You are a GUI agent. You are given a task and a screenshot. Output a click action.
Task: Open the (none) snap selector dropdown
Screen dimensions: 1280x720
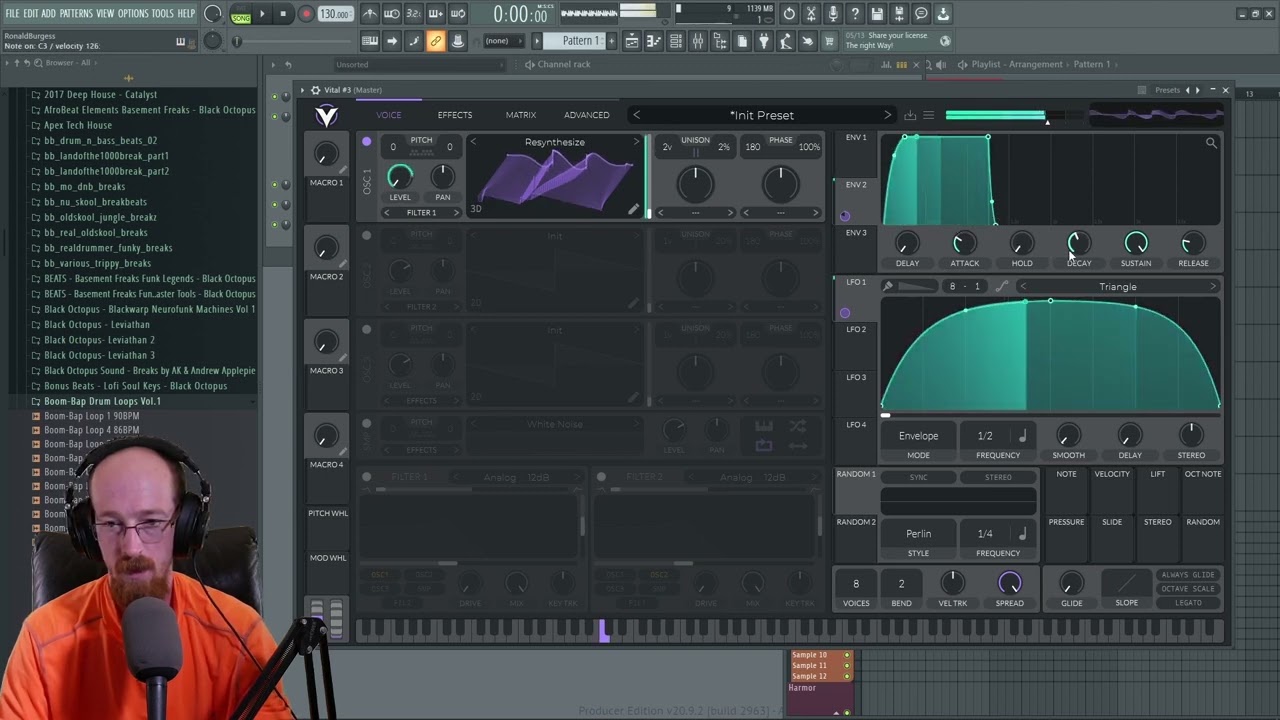pos(502,41)
